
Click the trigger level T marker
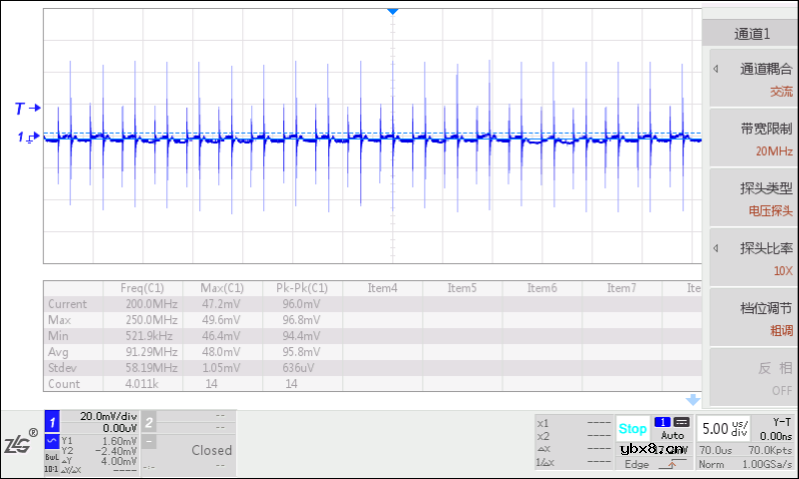coord(27,107)
